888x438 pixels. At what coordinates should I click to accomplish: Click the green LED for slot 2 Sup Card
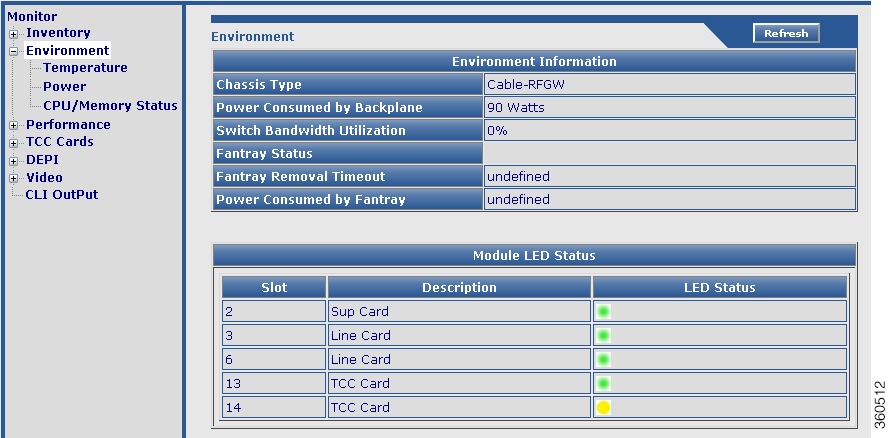pyautogui.click(x=604, y=311)
